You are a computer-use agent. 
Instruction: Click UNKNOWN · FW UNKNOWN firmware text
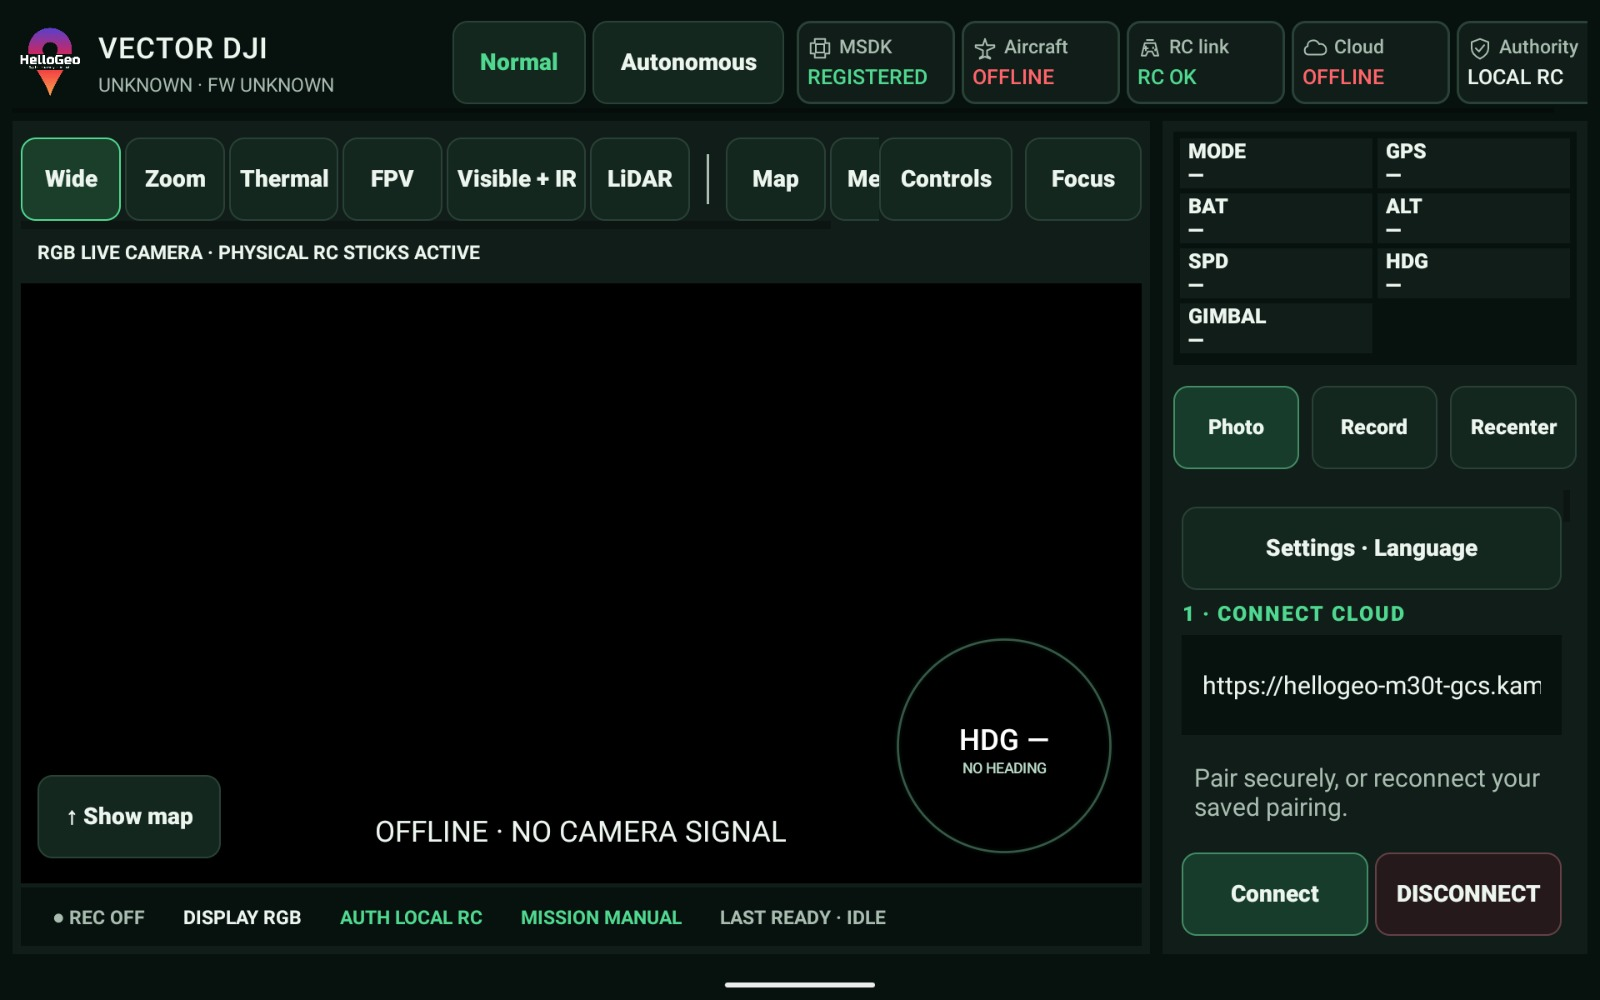tap(216, 85)
